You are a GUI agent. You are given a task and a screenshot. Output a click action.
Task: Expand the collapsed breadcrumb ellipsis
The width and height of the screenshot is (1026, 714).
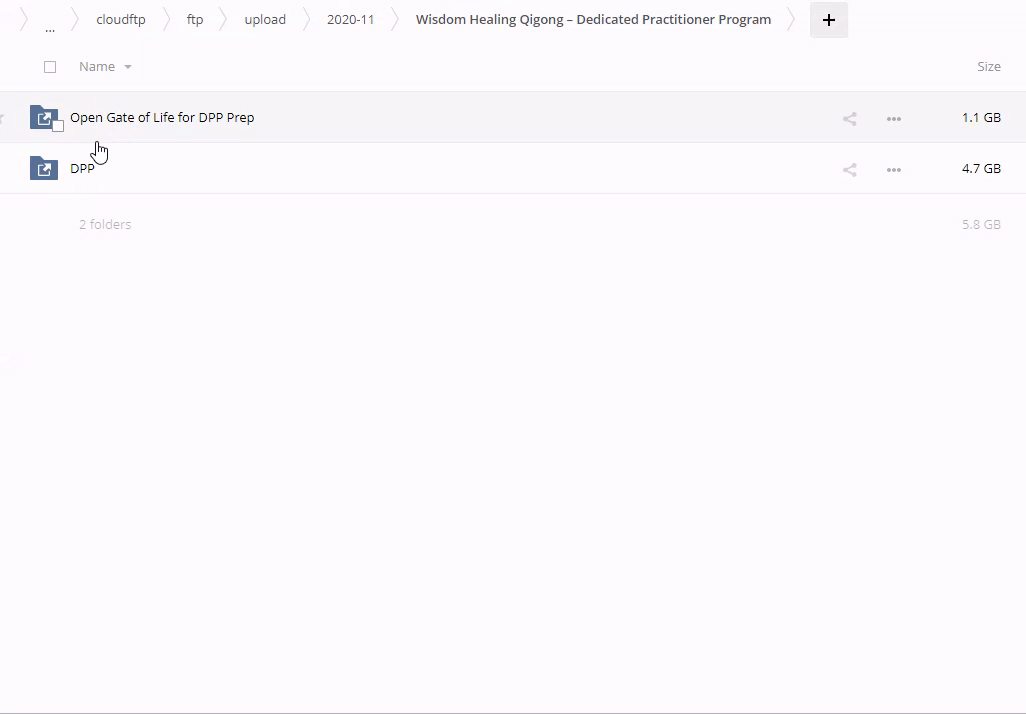[x=50, y=25]
